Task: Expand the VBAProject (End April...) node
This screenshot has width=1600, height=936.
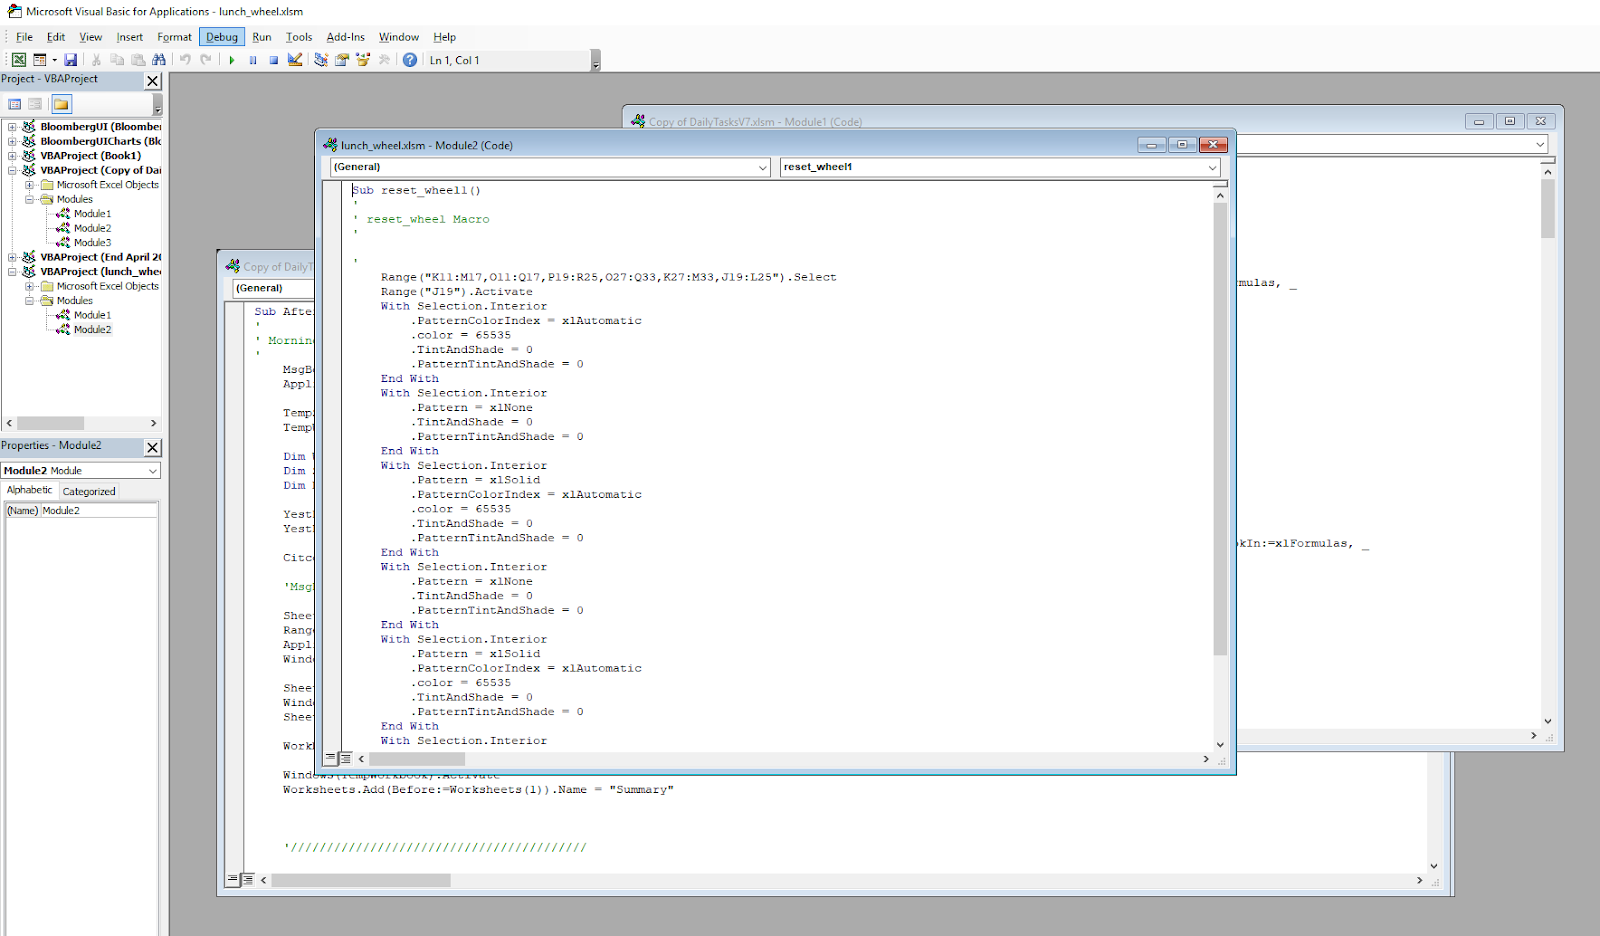Action: [12, 257]
